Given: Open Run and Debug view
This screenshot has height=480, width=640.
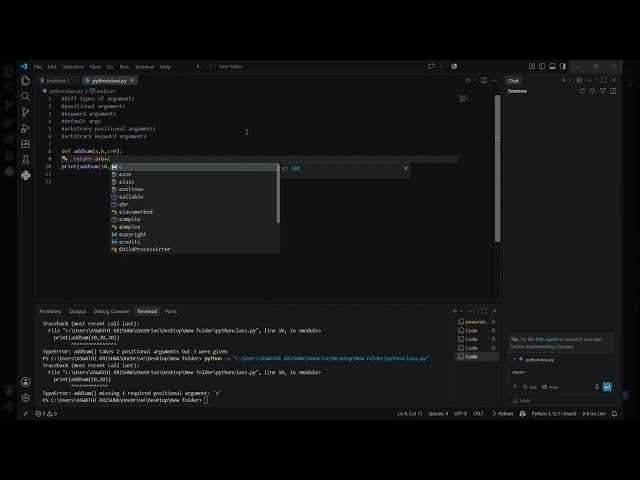Looking at the screenshot, I should click(x=25, y=128).
